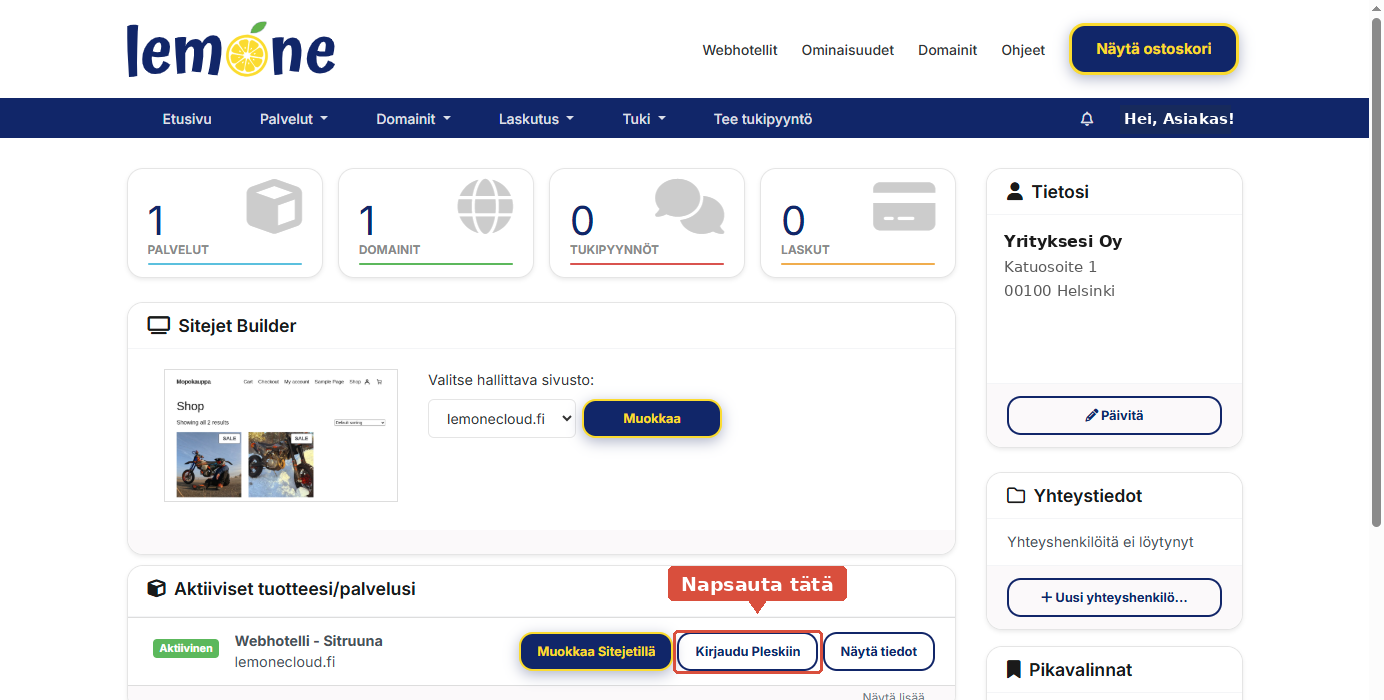1384x700 pixels.
Task: Click the Lemone logo
Action: (231, 50)
